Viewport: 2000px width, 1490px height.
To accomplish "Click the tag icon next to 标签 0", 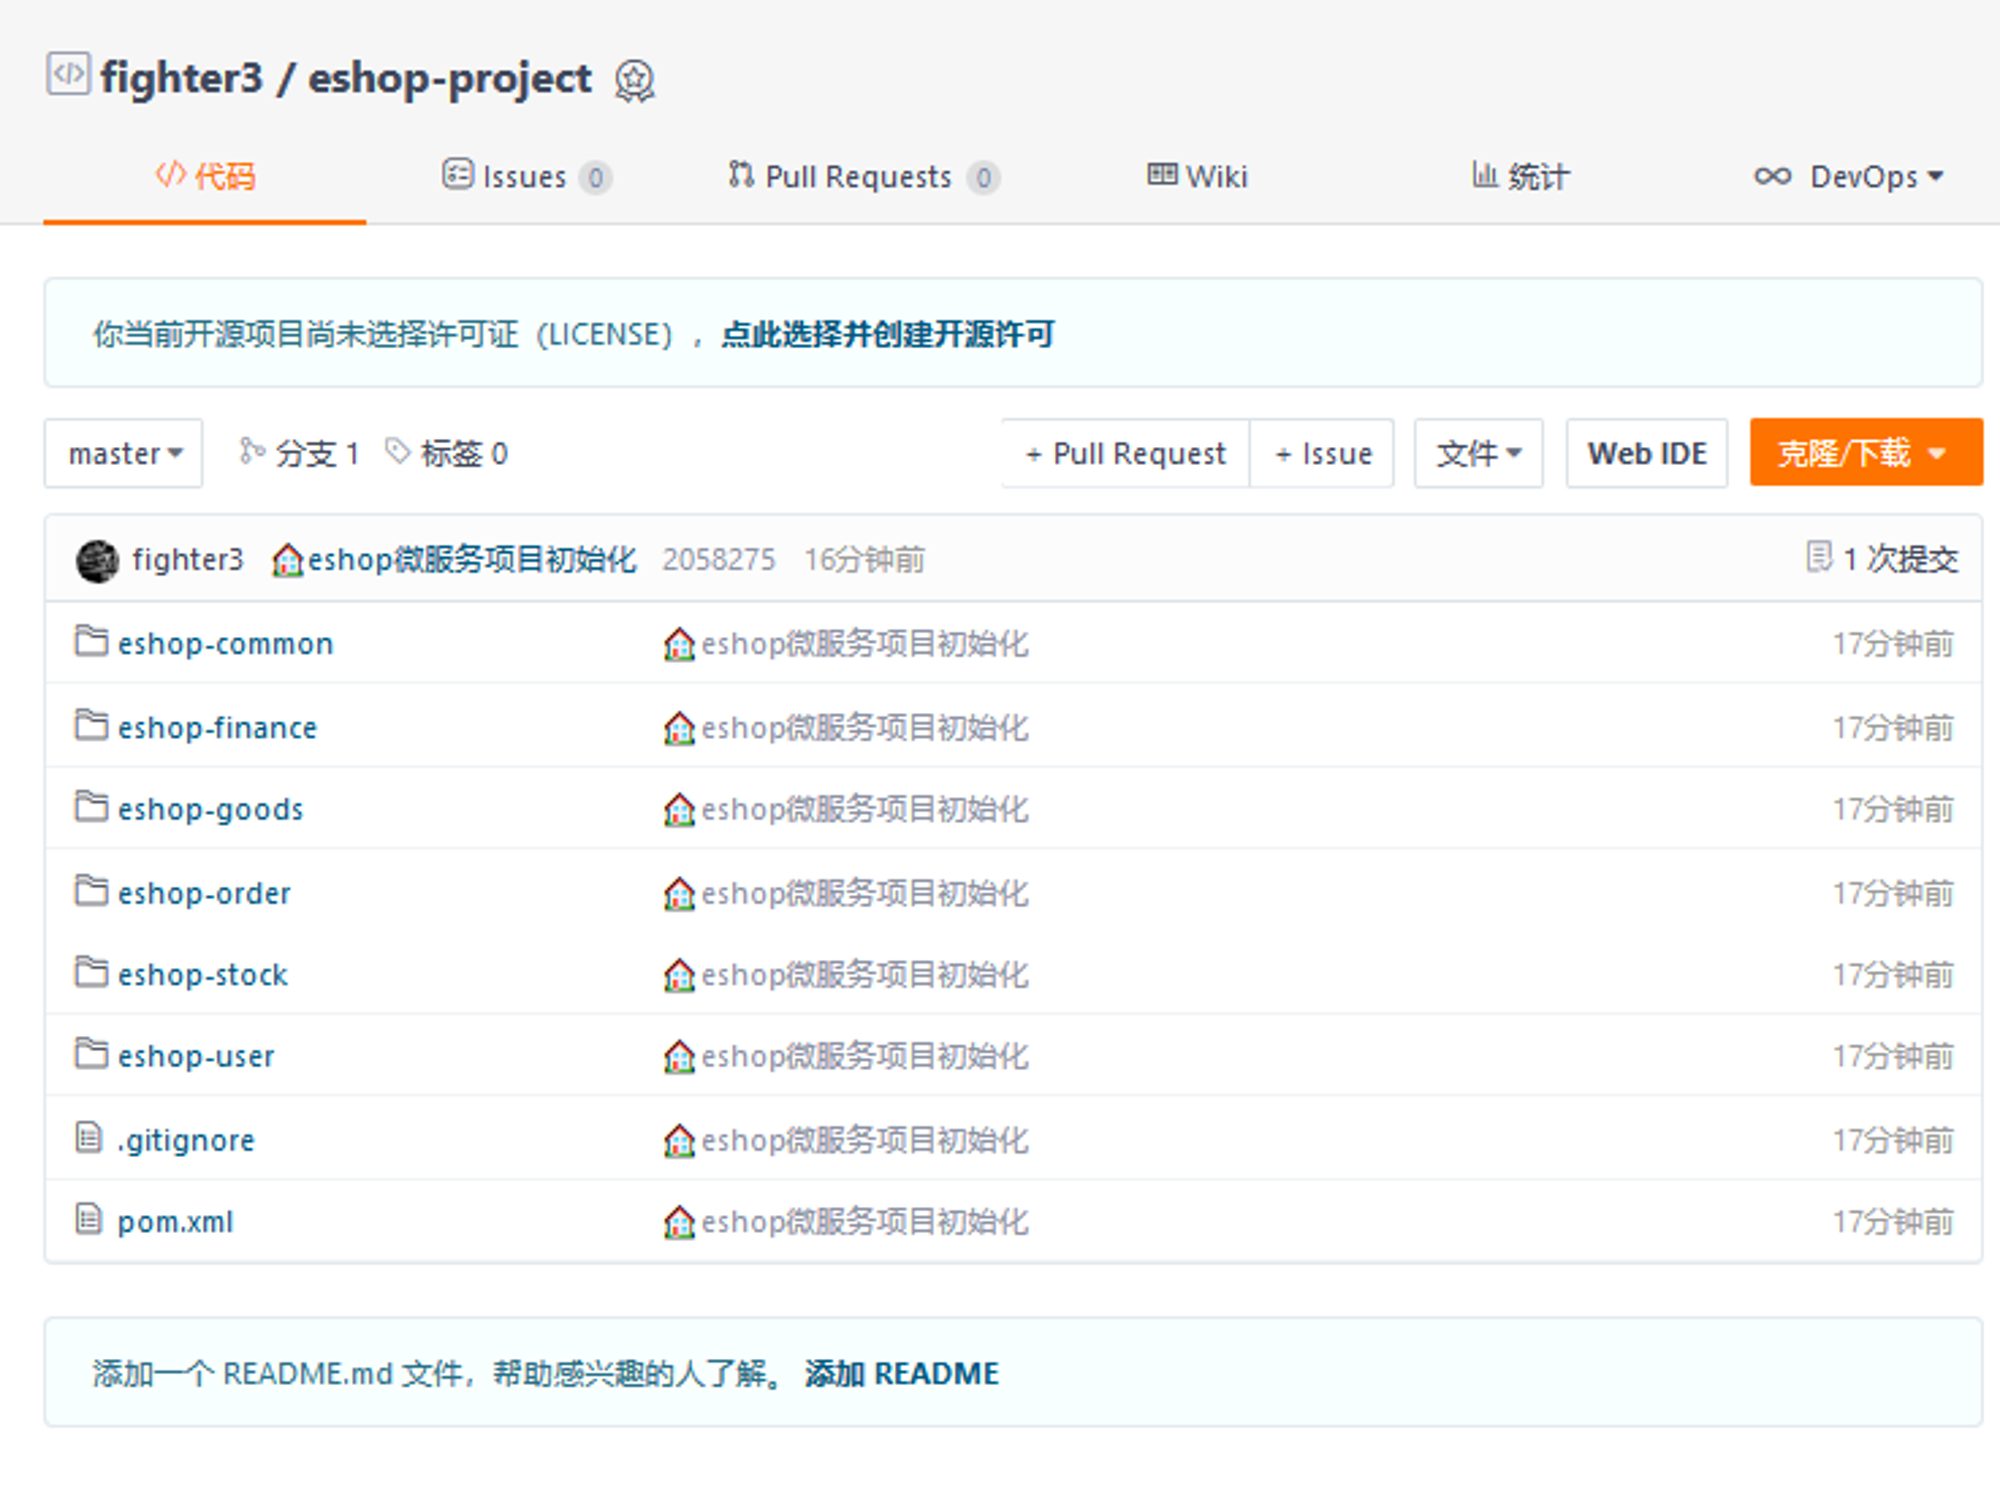I will coord(398,452).
